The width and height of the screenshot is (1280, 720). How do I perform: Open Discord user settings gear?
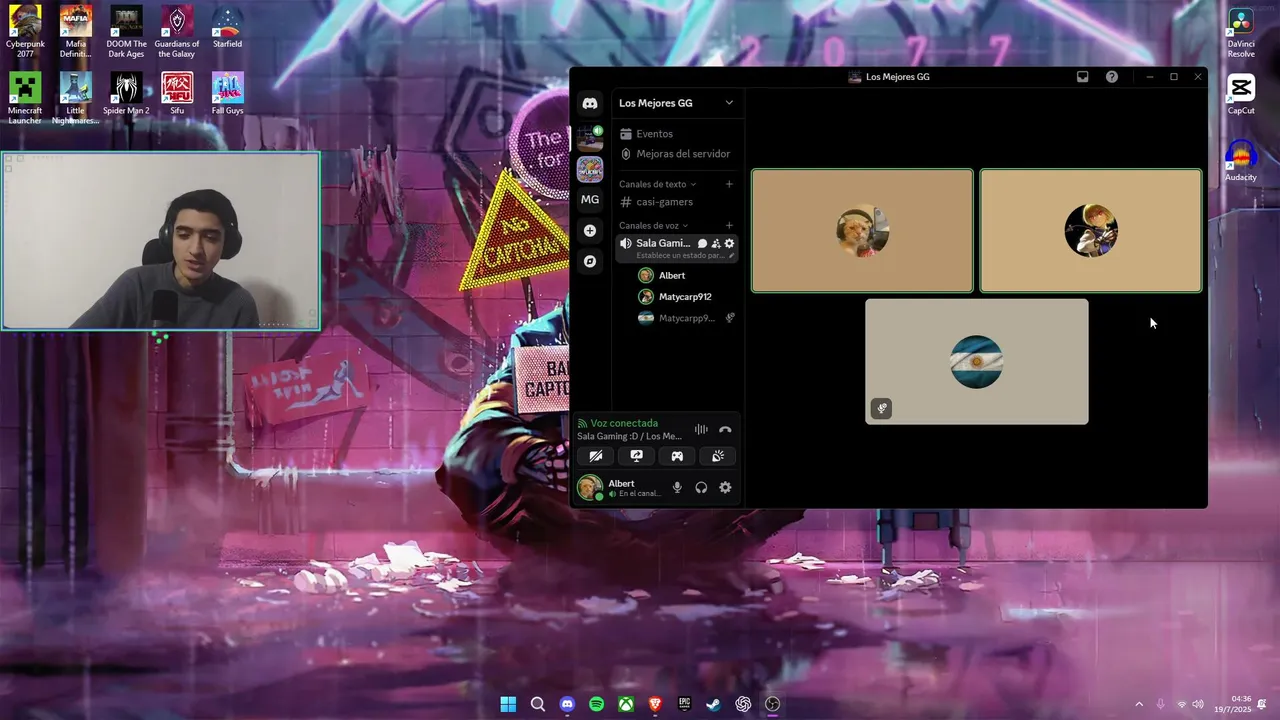tap(725, 488)
